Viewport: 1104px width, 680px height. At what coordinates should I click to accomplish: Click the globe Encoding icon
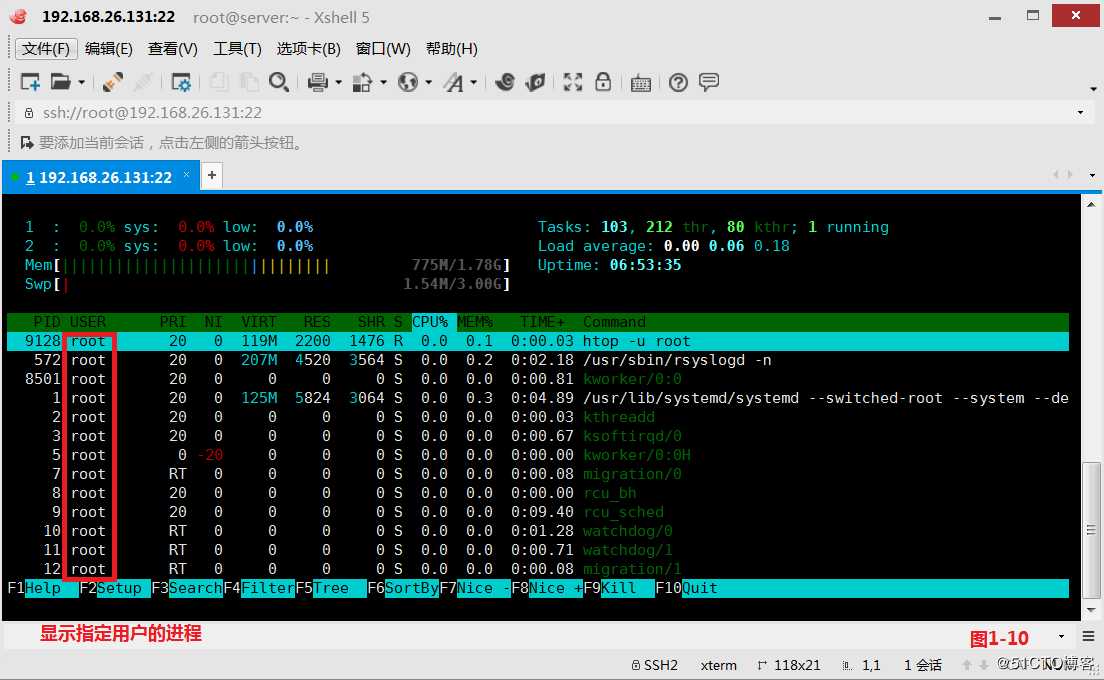408,82
